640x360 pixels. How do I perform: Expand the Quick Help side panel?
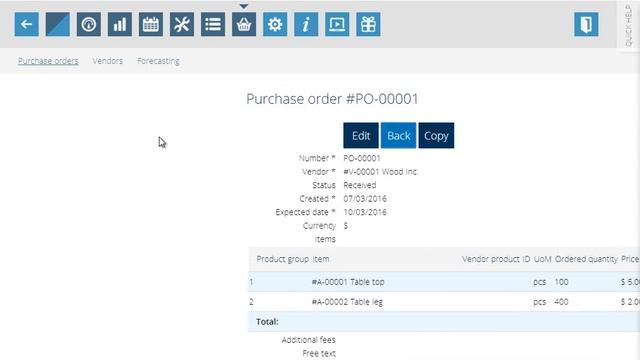pyautogui.click(x=629, y=25)
